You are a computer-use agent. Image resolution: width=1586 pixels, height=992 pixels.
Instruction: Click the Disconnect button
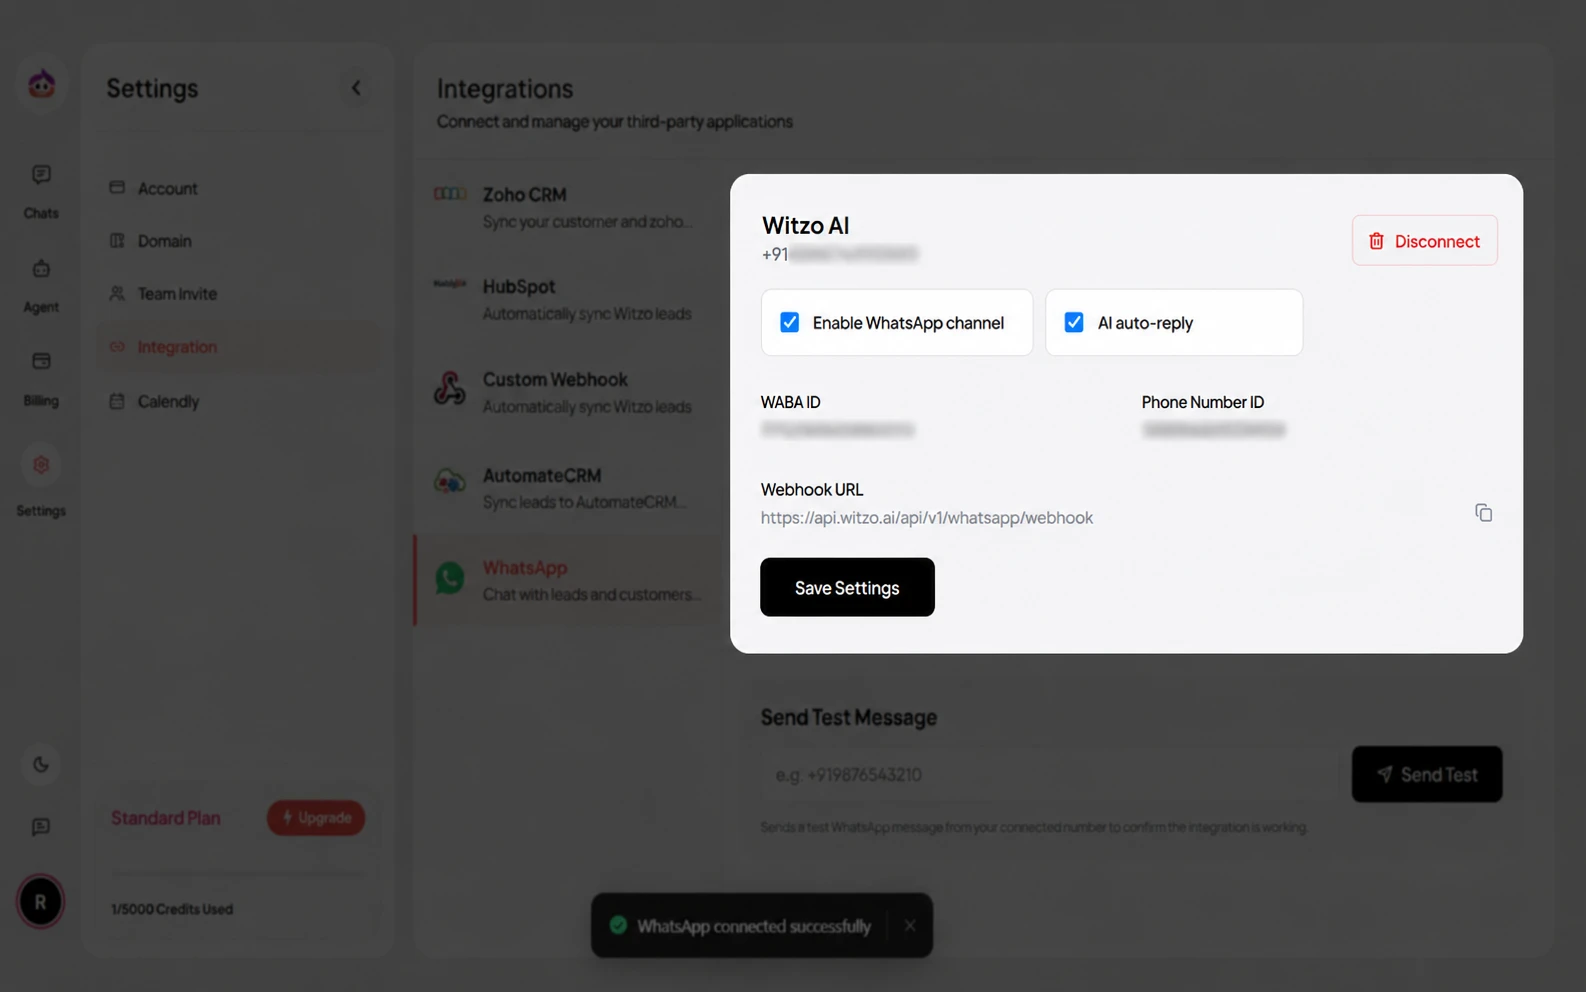coord(1424,241)
